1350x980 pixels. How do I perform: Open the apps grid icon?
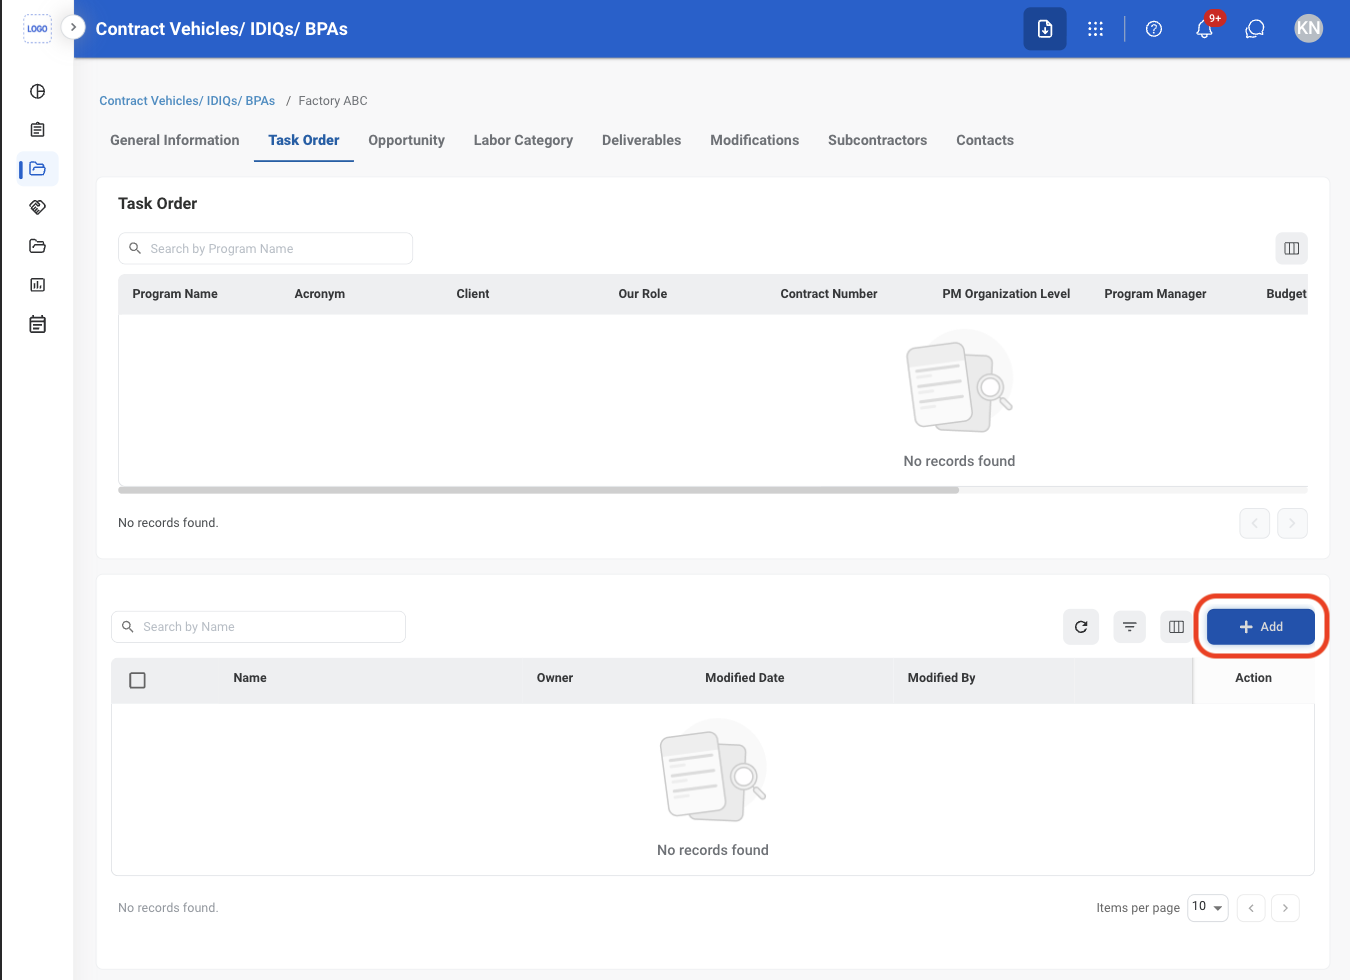point(1095,29)
